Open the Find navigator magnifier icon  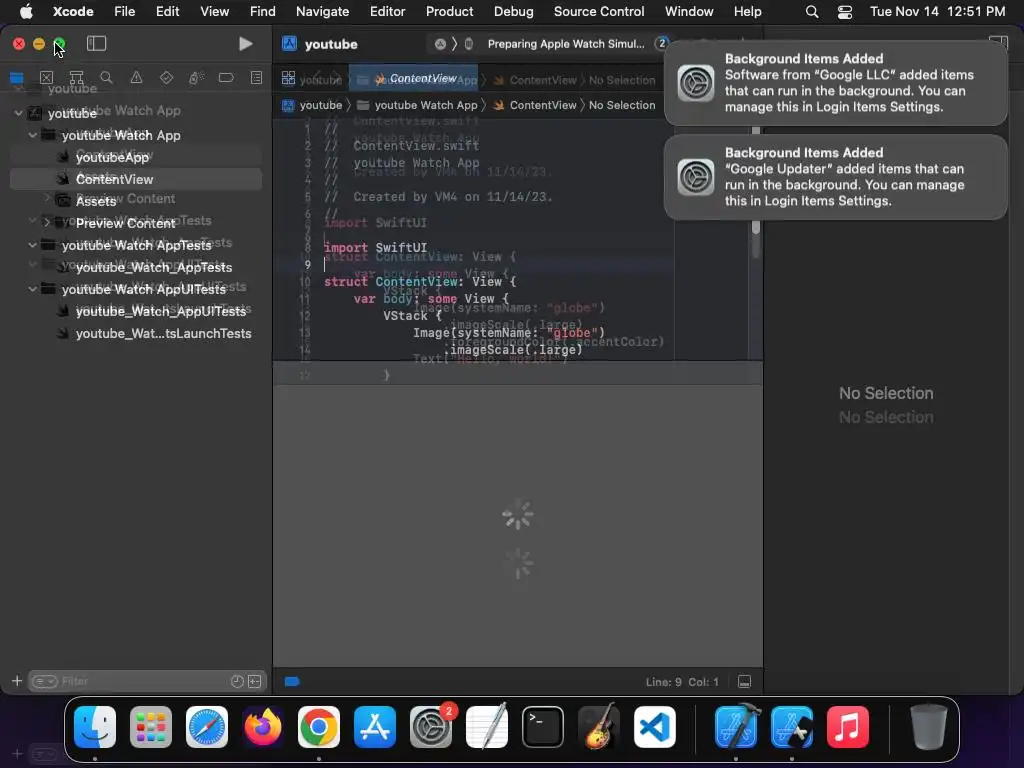coord(106,78)
